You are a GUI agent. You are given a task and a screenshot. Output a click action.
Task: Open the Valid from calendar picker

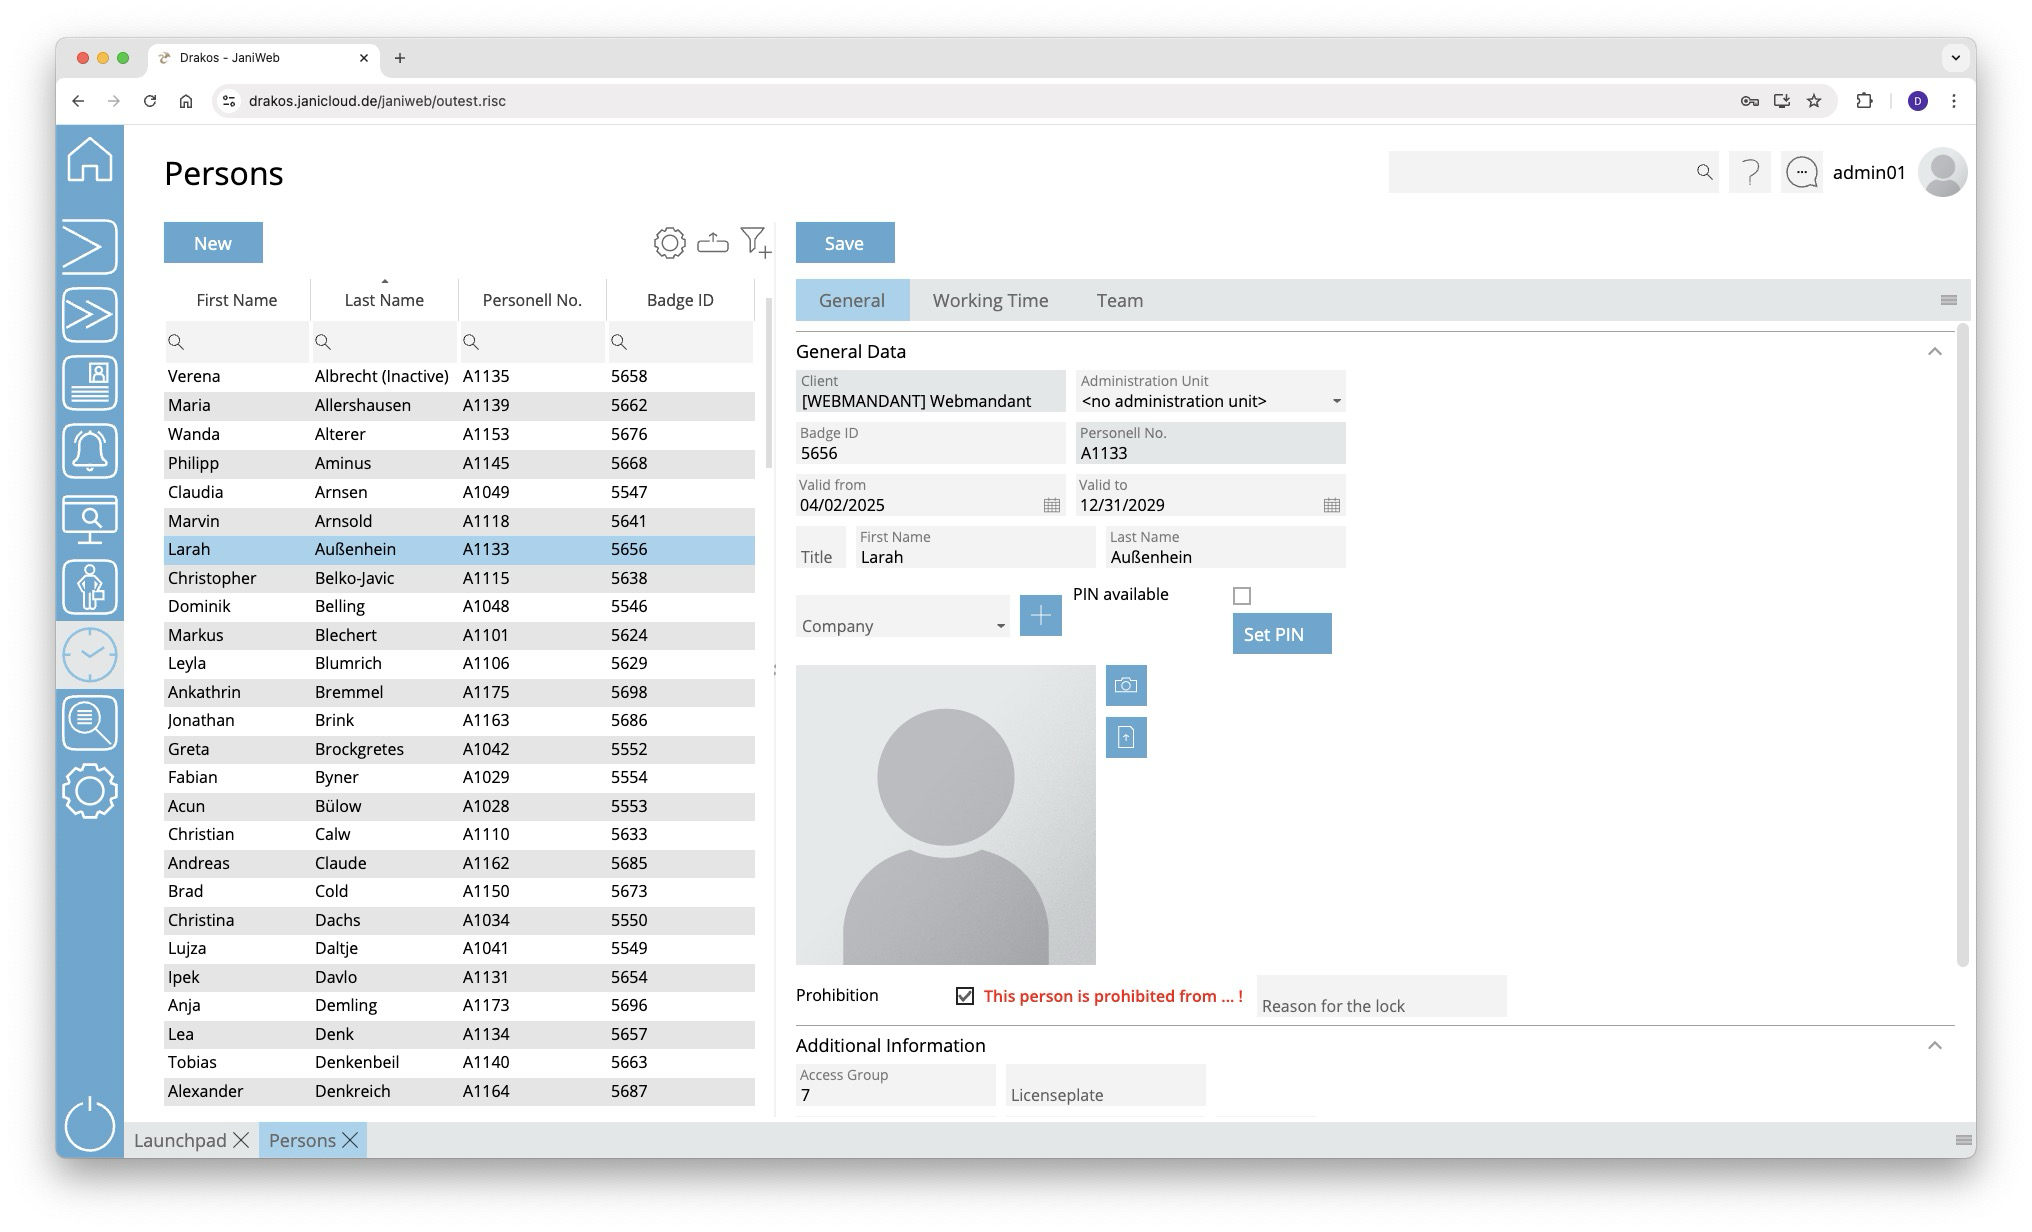pos(1052,506)
